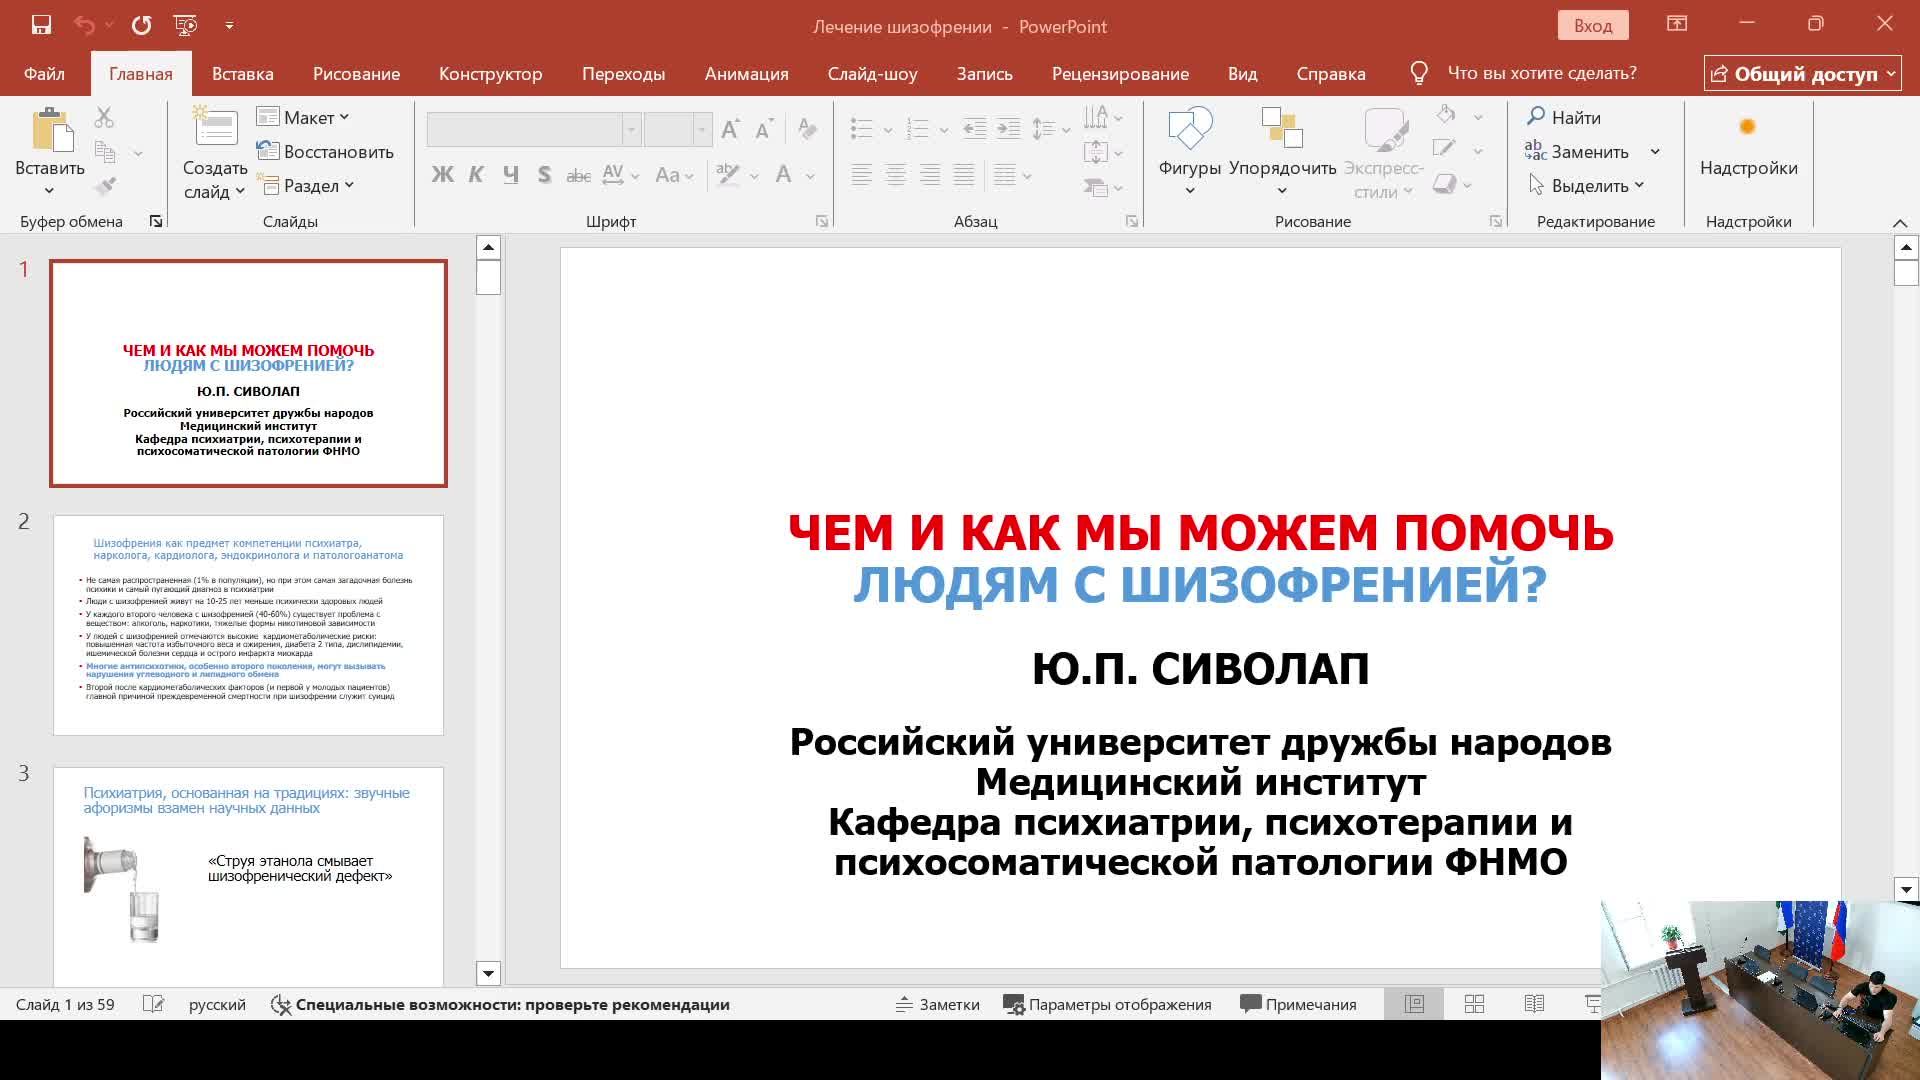Click the Slide Sorter view icon

1474,1003
